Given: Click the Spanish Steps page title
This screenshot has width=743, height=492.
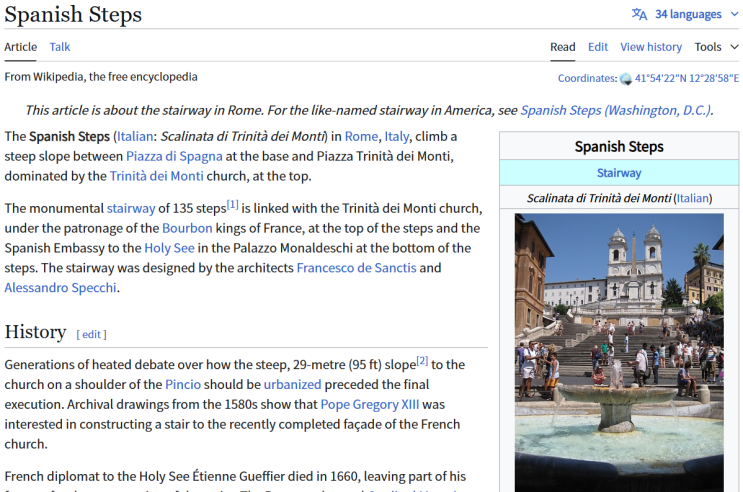Looking at the screenshot, I should 73,14.
